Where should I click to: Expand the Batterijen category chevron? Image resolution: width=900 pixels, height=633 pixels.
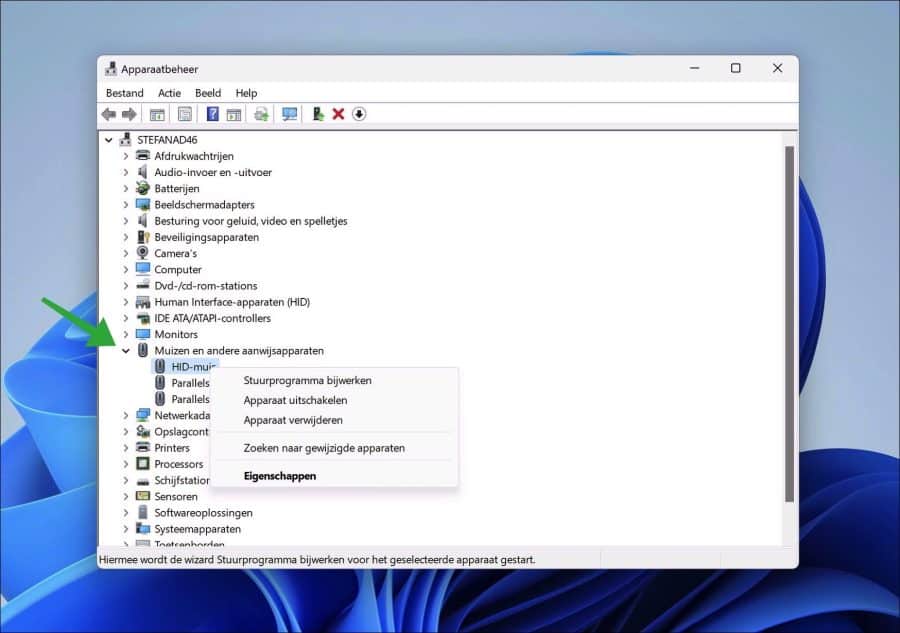(126, 188)
